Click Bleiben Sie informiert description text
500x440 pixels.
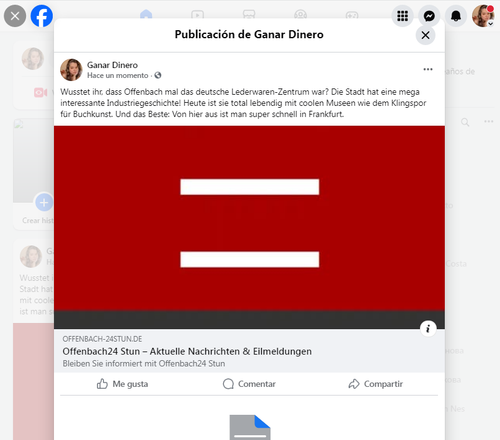(144, 363)
